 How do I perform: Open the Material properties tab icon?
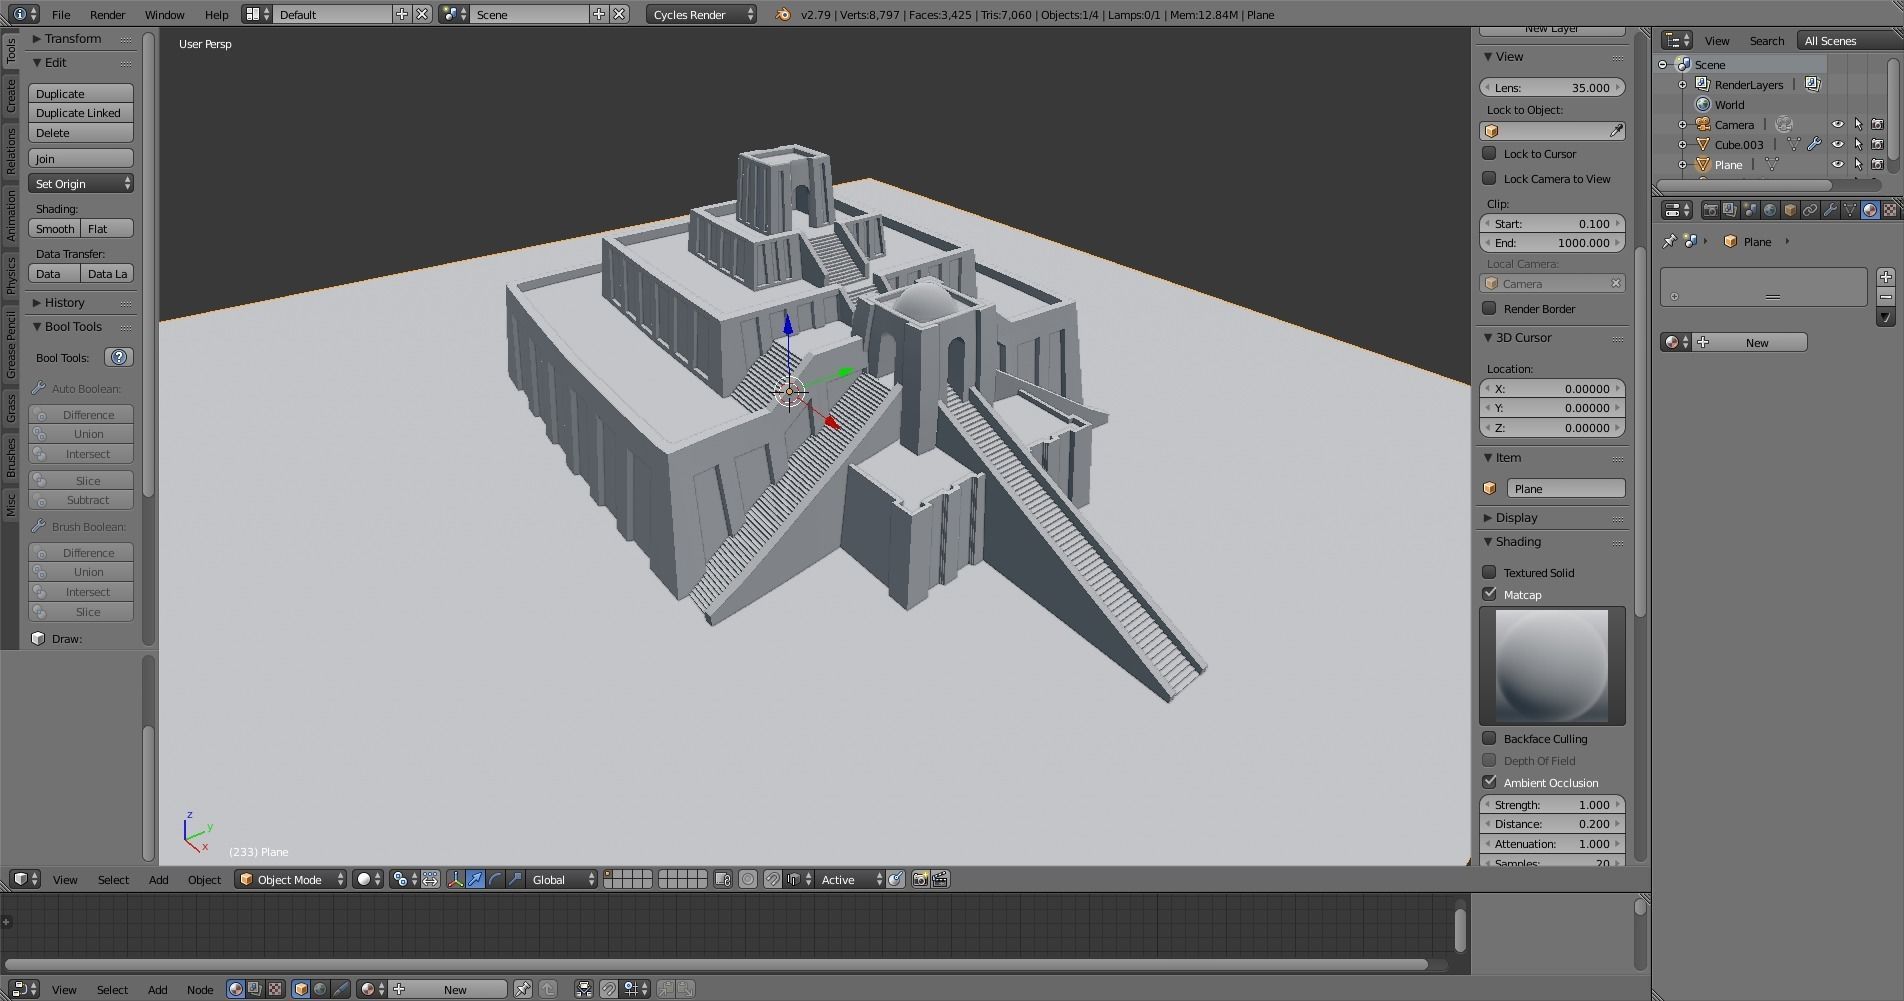click(x=1870, y=210)
